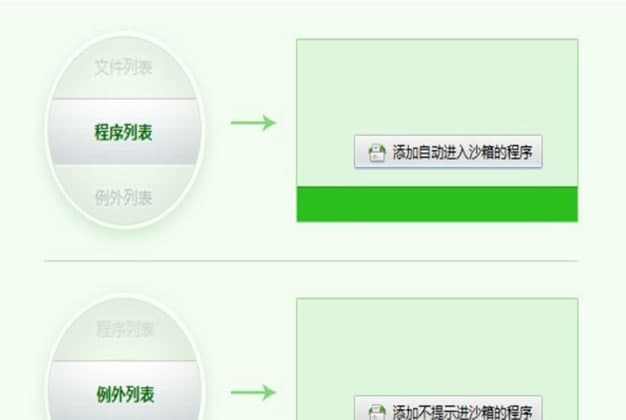The width and height of the screenshot is (626, 420).
Task: Click the 添加自动进入沙箱的程序 button label
Action: (462, 153)
